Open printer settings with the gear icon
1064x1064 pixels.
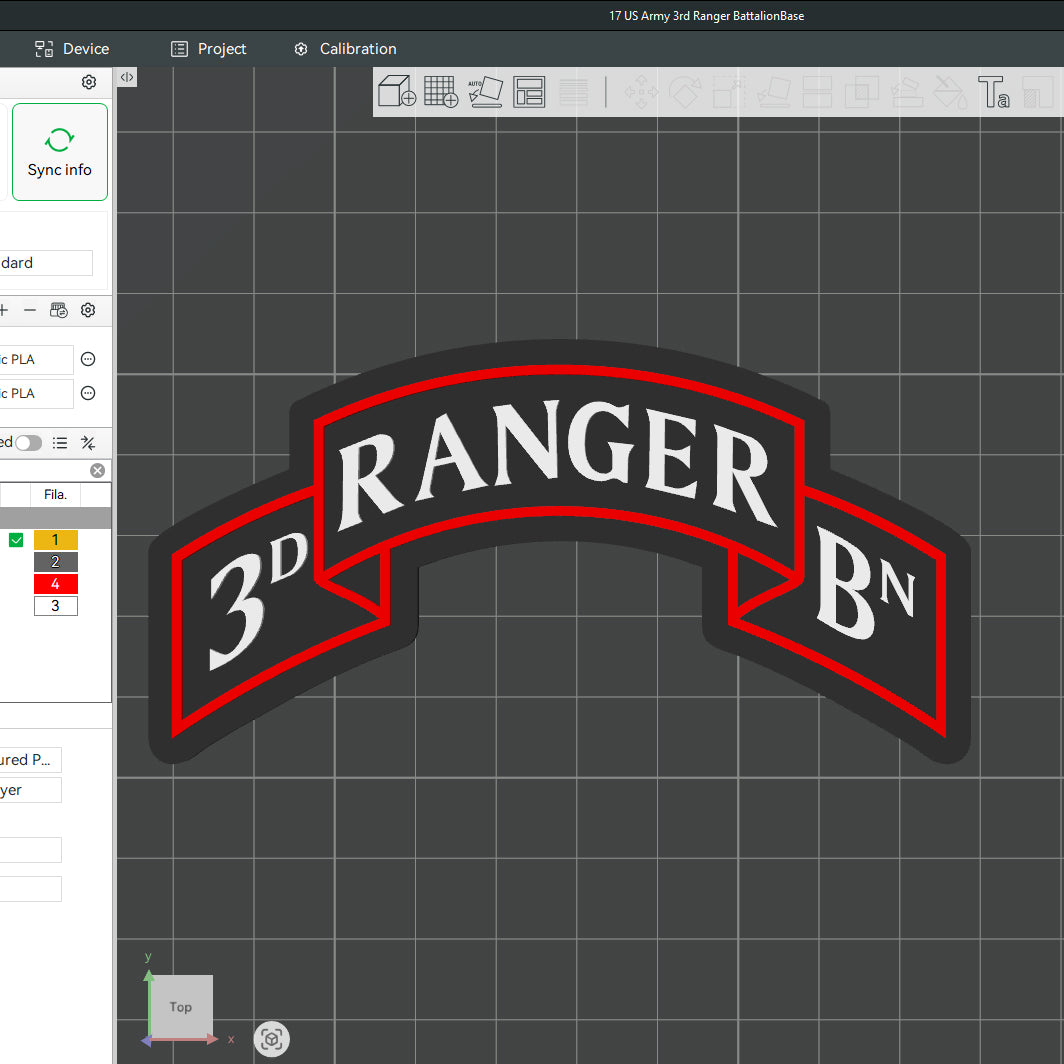[x=88, y=310]
